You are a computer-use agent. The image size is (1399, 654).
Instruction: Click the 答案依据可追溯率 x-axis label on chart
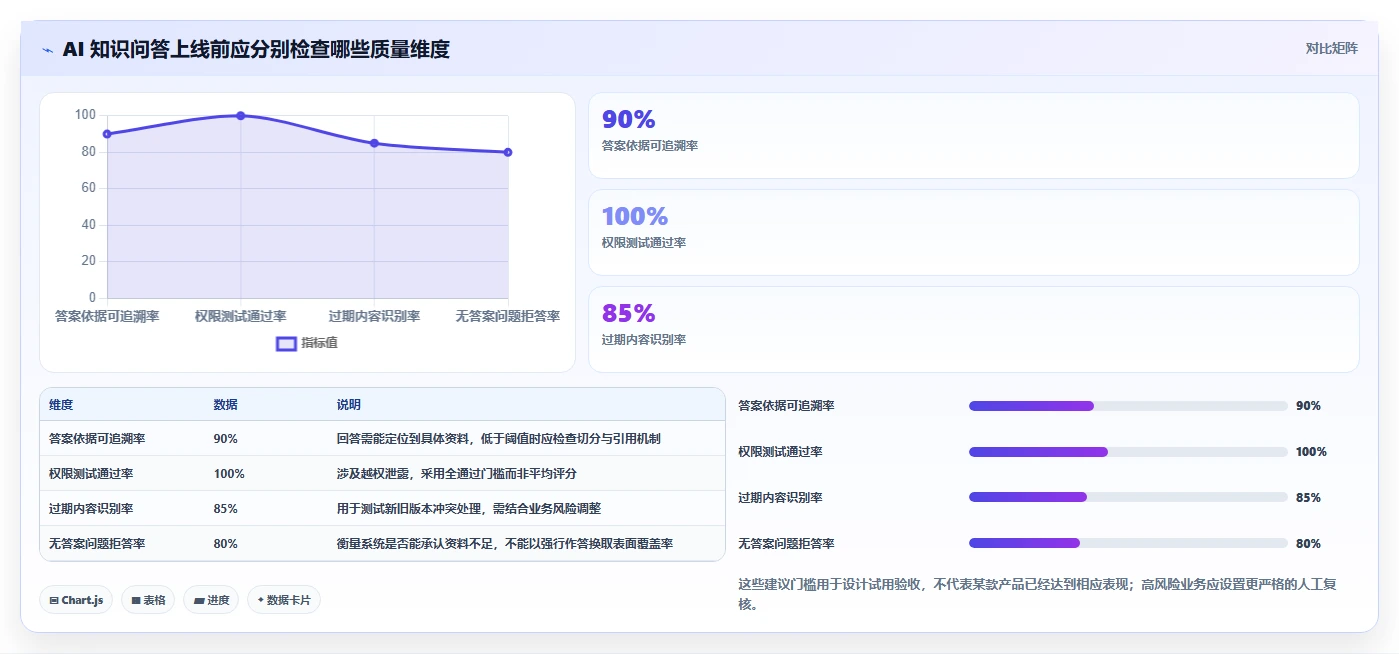pos(107,316)
